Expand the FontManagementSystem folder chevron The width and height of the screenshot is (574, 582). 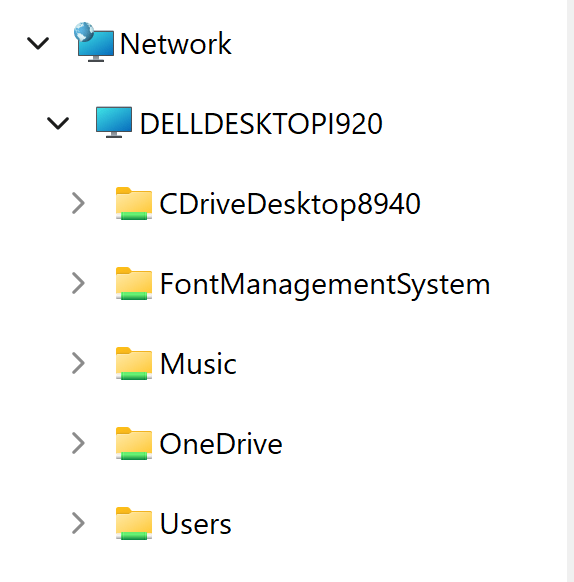pos(78,283)
